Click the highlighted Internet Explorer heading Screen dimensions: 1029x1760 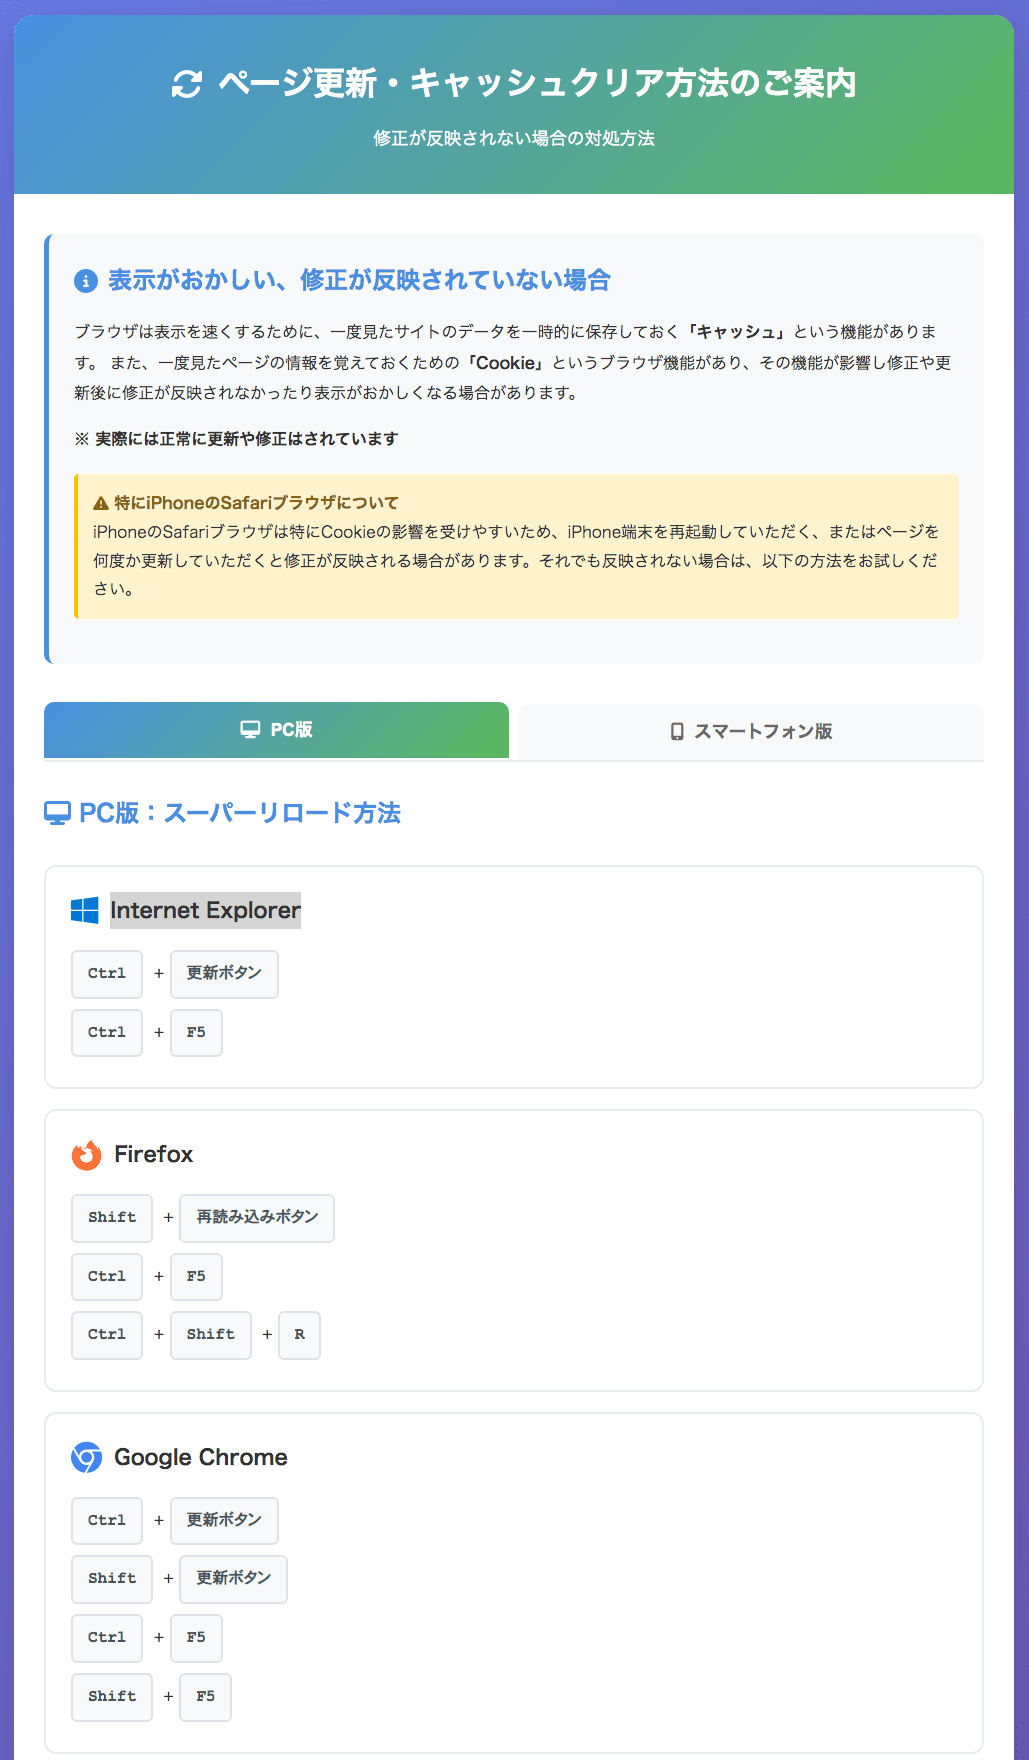(x=205, y=910)
